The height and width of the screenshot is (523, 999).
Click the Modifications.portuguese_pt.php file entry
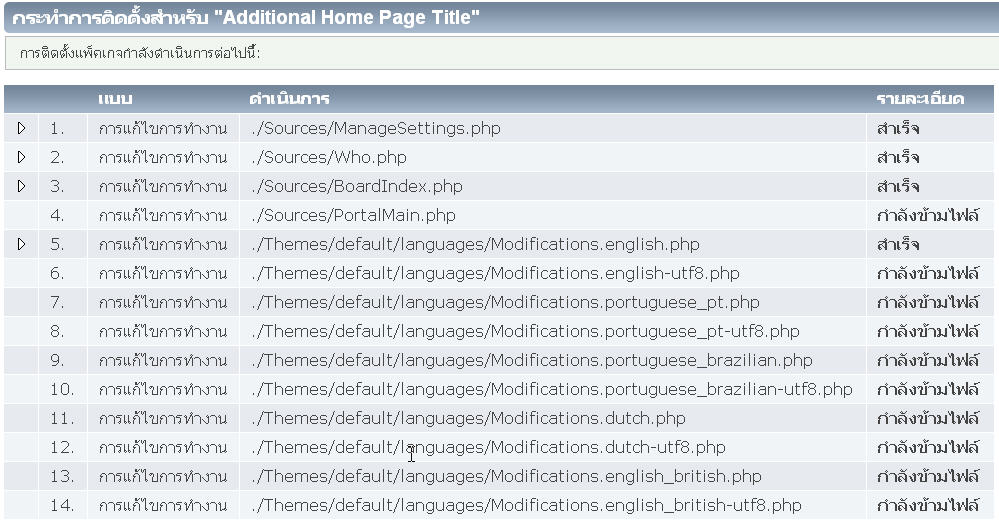(506, 302)
